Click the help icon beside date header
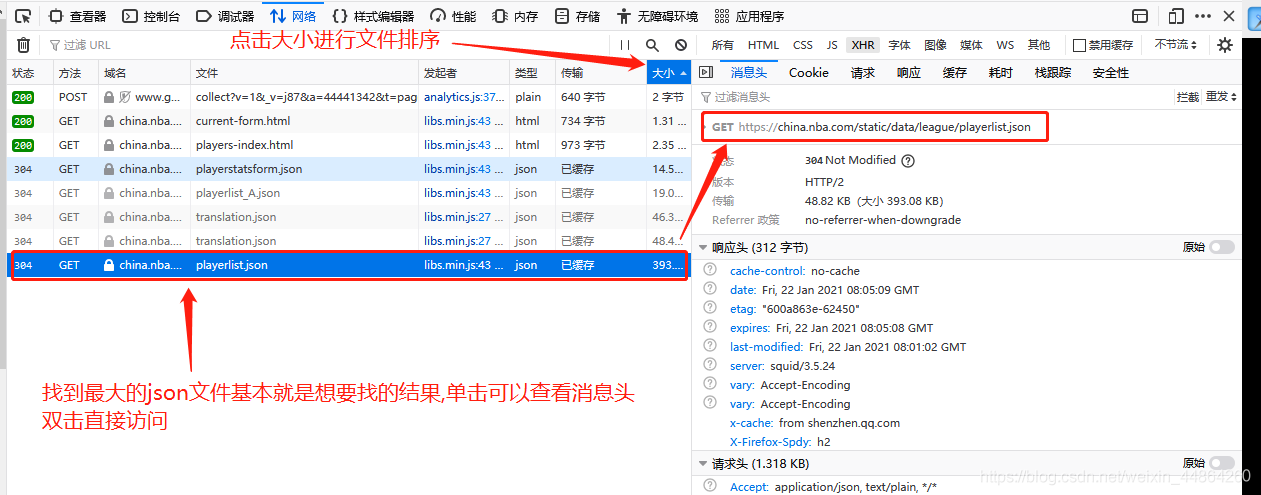 [x=710, y=289]
